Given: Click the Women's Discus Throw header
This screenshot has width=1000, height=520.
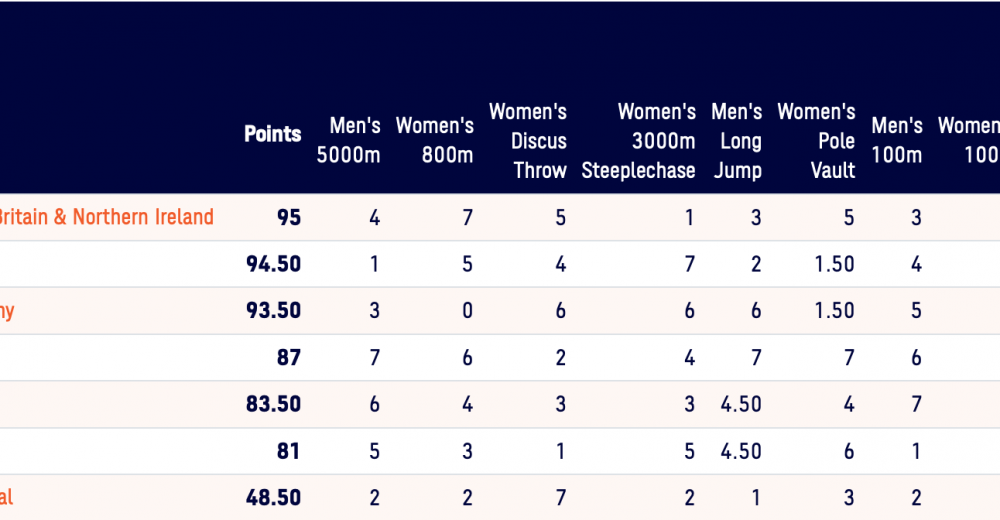Looking at the screenshot, I should click(x=528, y=141).
